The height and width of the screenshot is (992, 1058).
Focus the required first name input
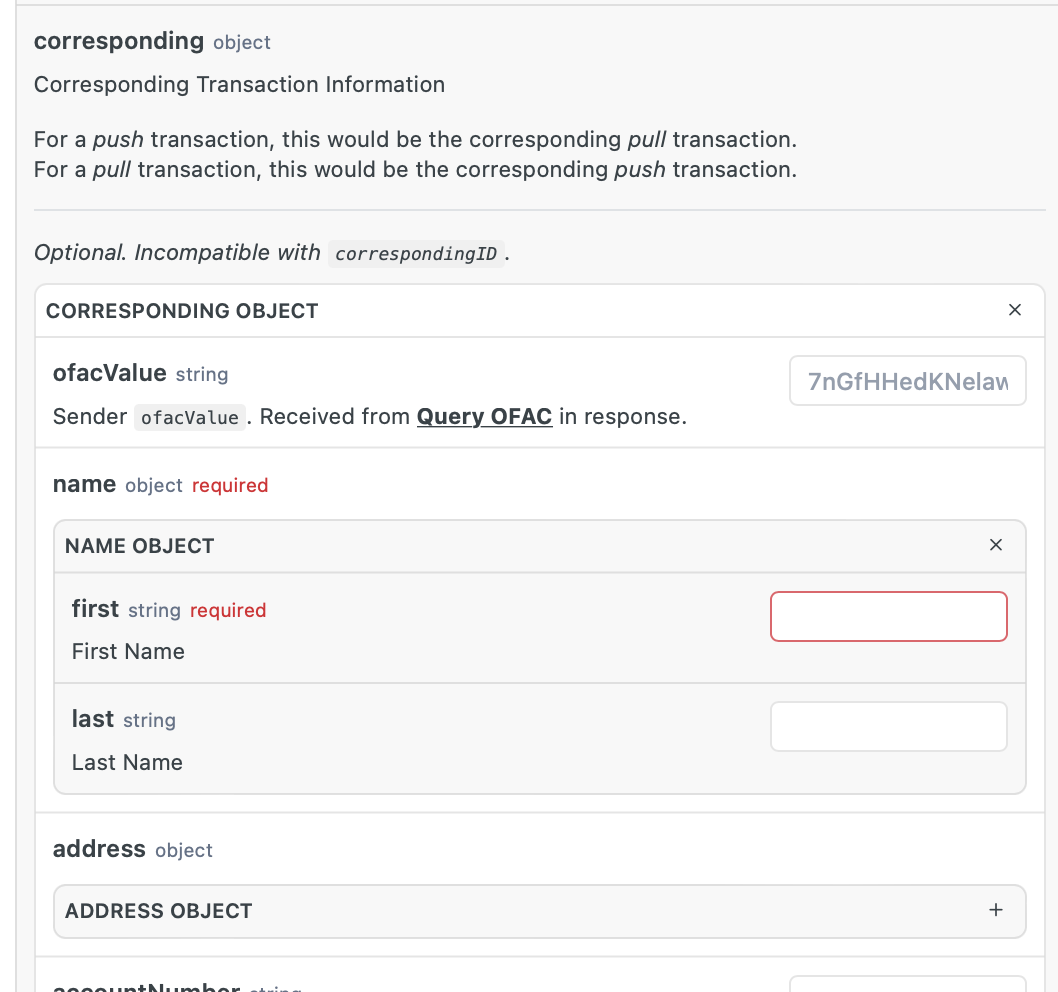click(888, 616)
